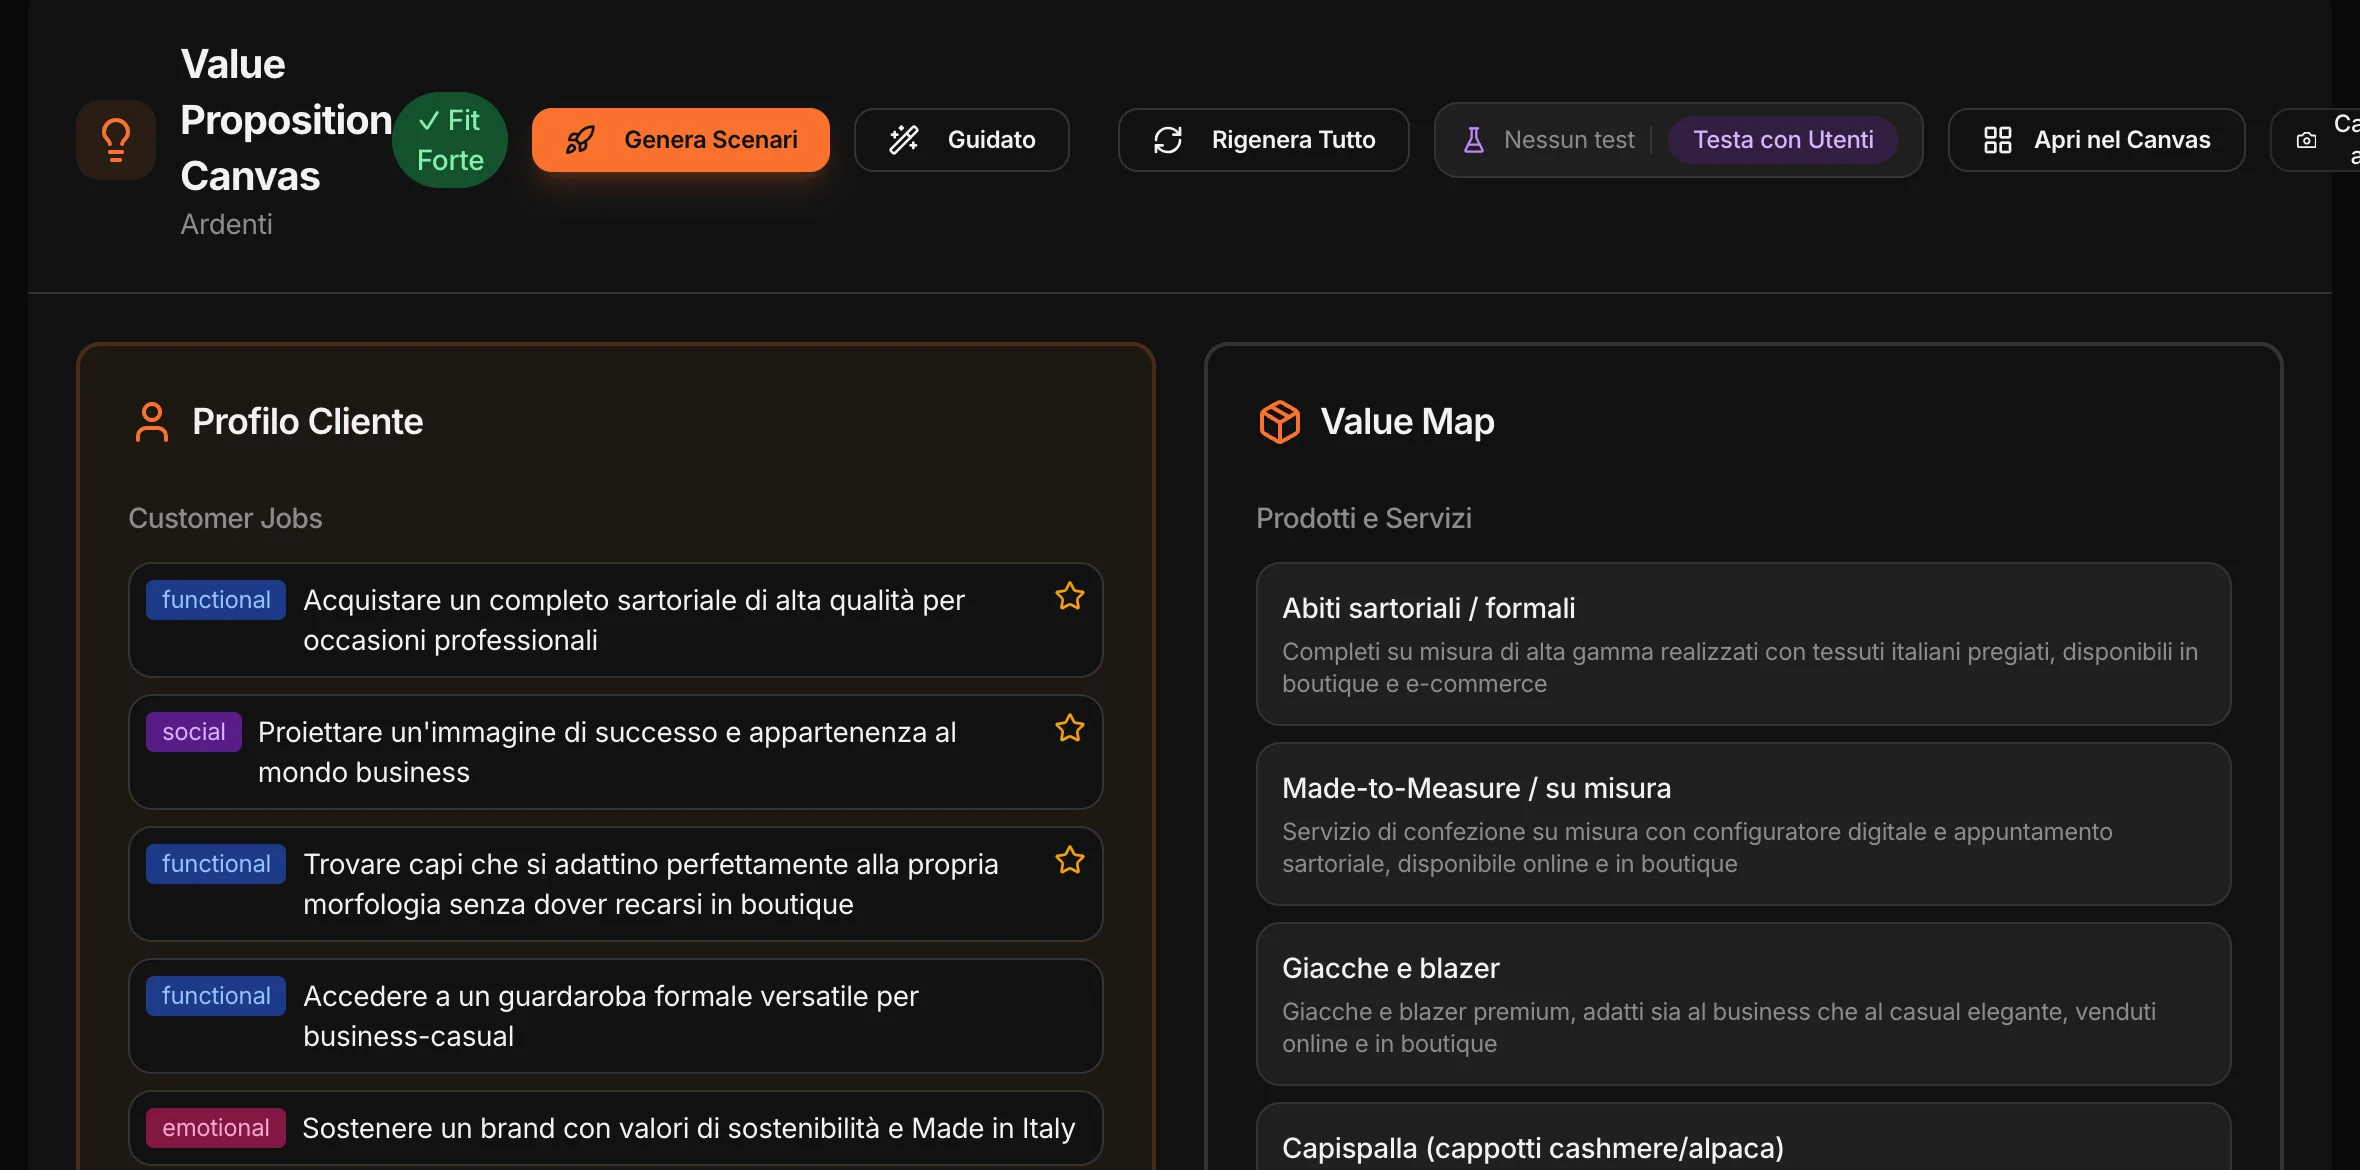
Task: Select the 'Capispalla (cappotti cashmere/alpaca)' card
Action: click(1743, 1138)
